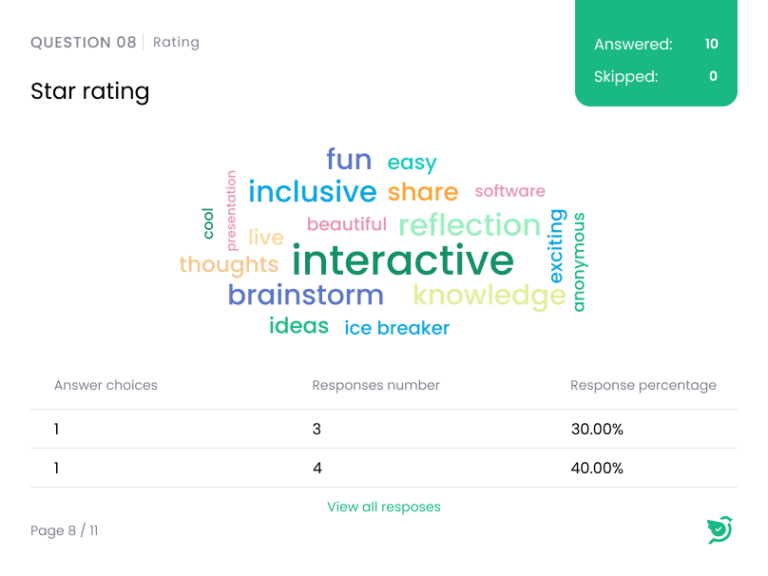This screenshot has height=576, width=768.
Task: Click the Responses number column header
Action: 375,385
